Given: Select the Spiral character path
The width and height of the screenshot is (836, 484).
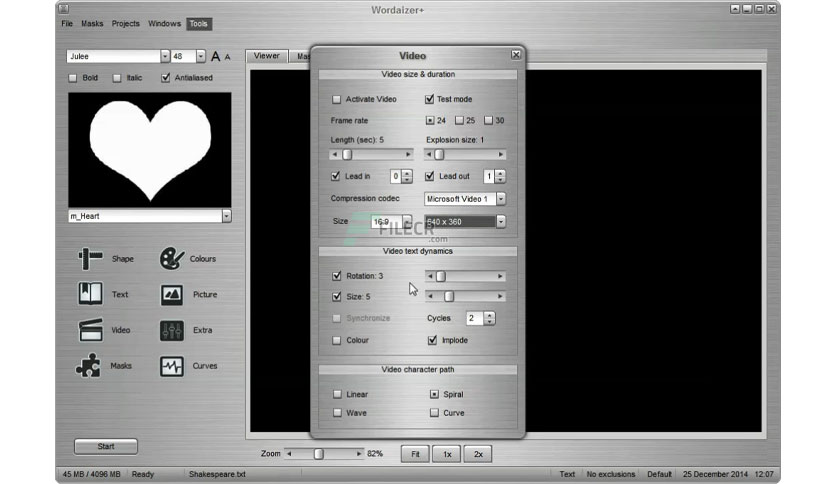Looking at the screenshot, I should (x=434, y=394).
